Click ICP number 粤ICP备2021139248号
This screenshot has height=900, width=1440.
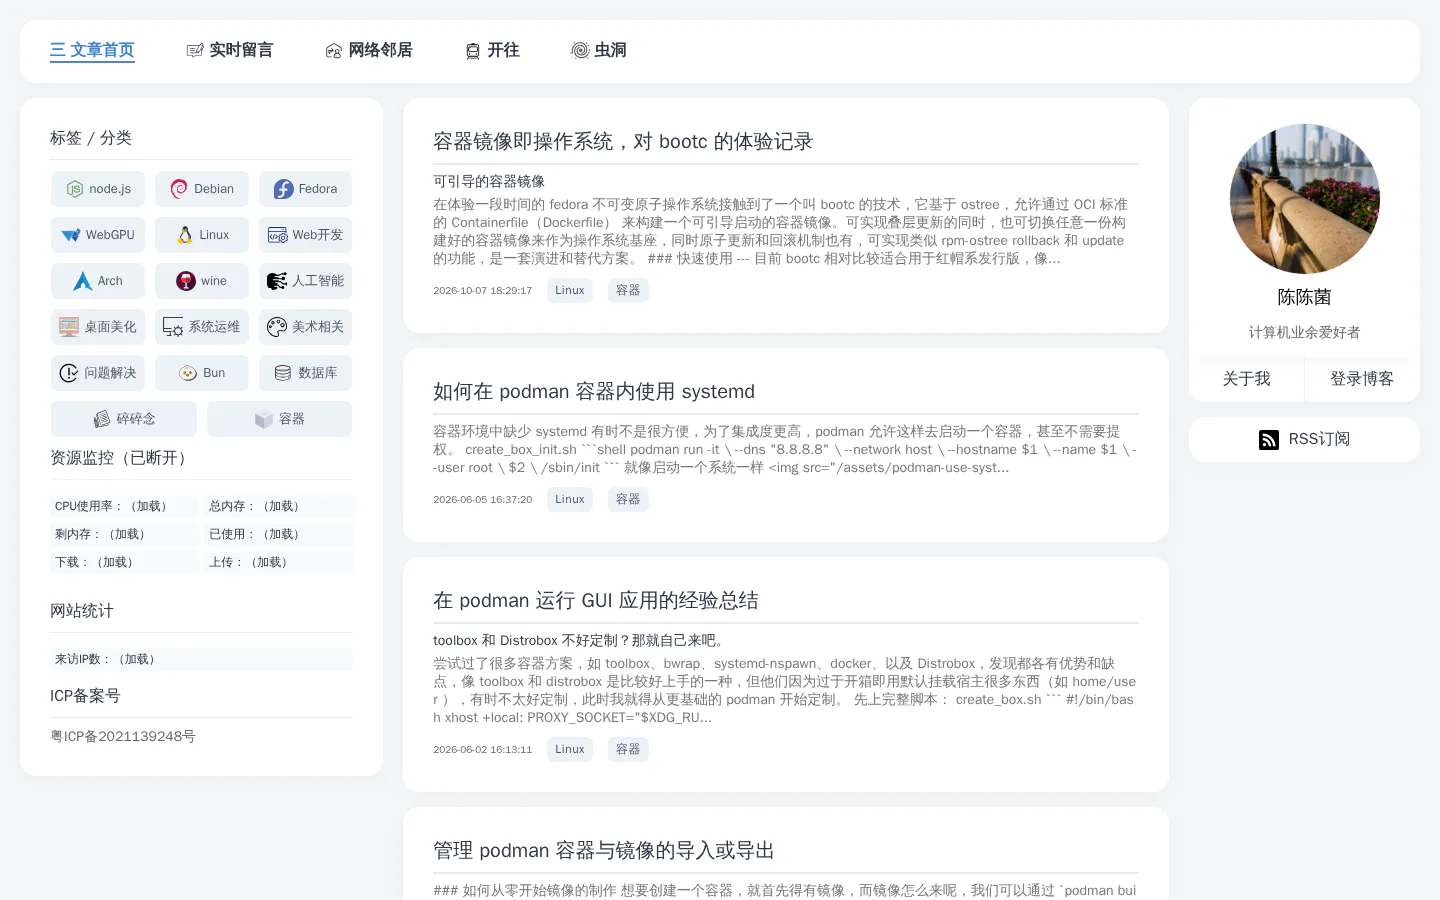pos(123,737)
